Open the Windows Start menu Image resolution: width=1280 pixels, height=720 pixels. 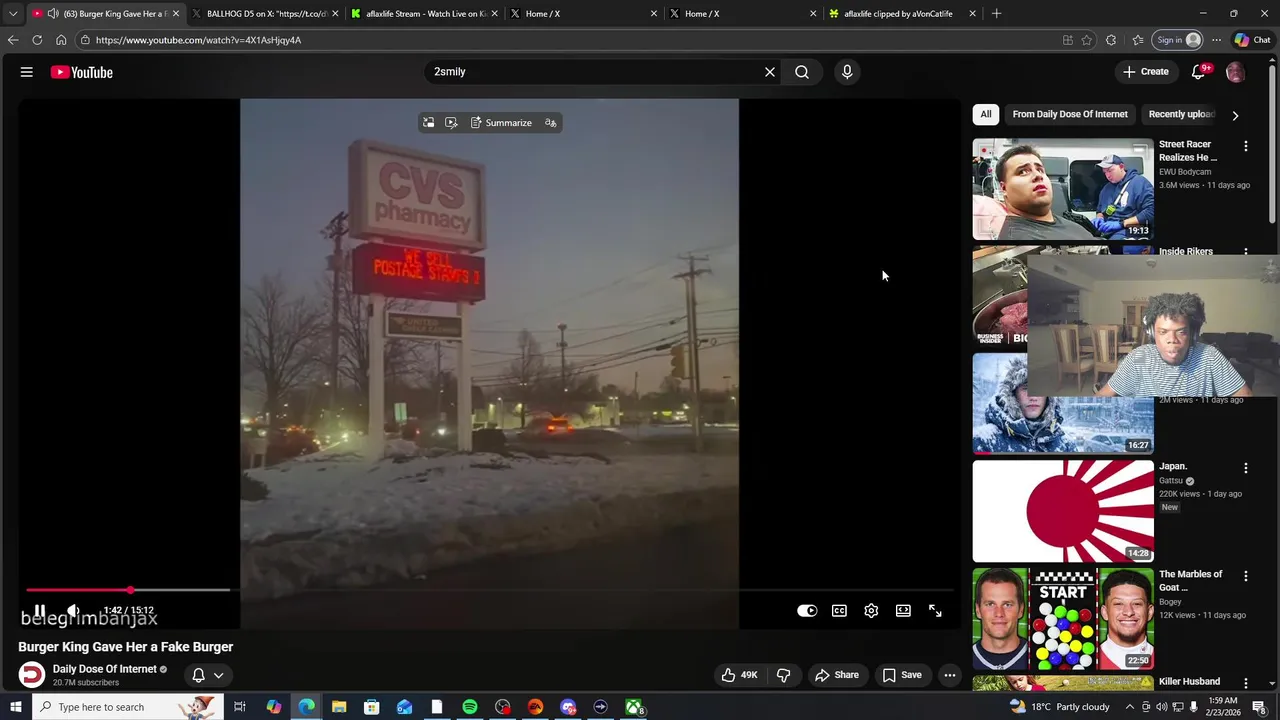(x=15, y=707)
